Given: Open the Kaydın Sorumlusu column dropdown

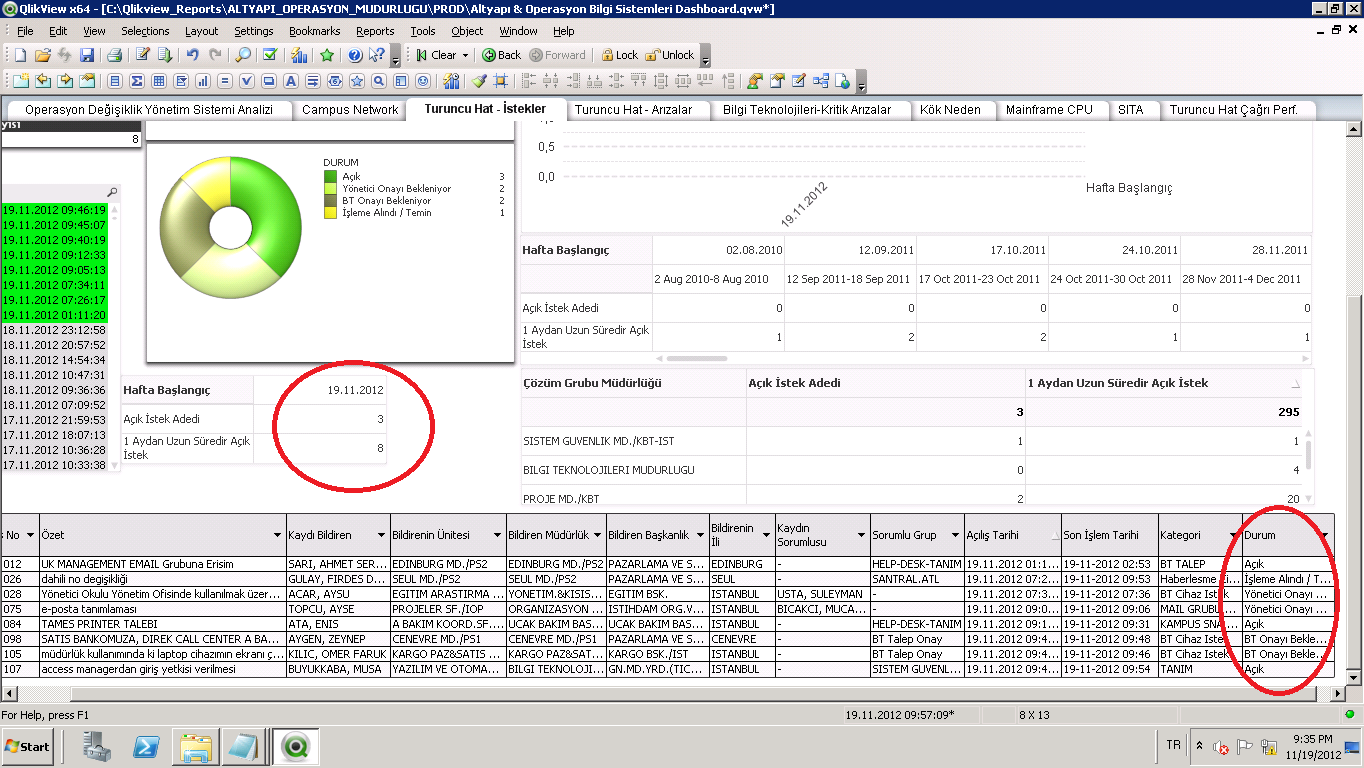Looking at the screenshot, I should pyautogui.click(x=861, y=536).
